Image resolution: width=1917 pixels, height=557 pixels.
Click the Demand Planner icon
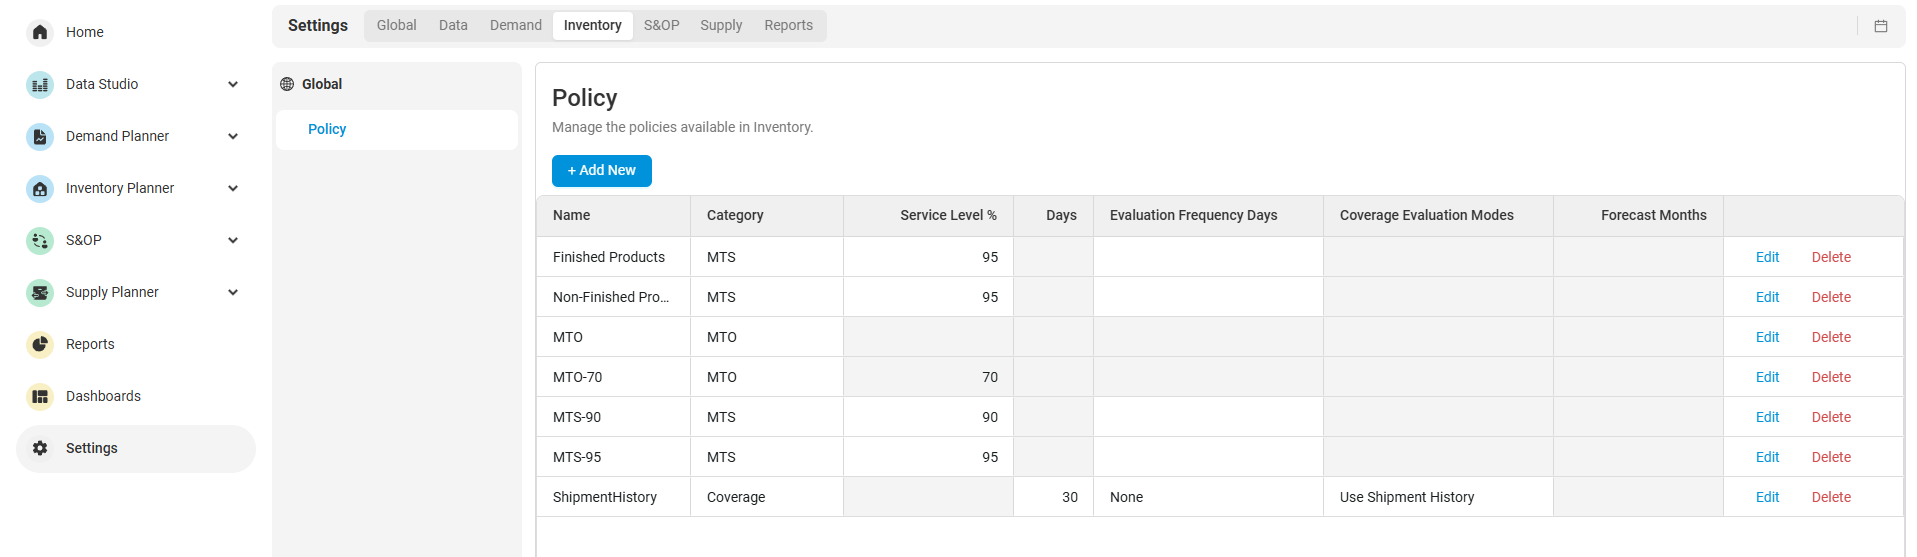(x=40, y=136)
